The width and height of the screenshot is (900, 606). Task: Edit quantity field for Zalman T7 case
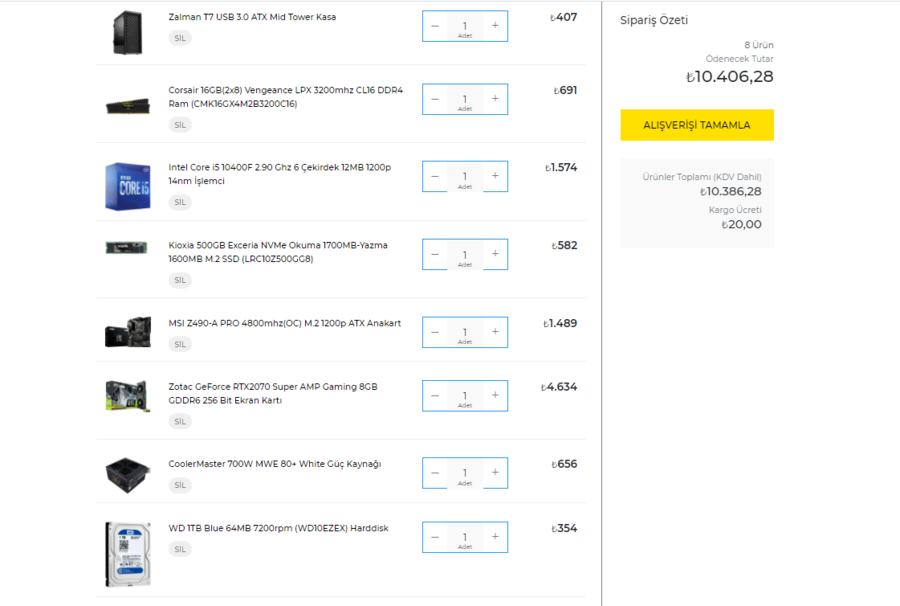point(465,26)
